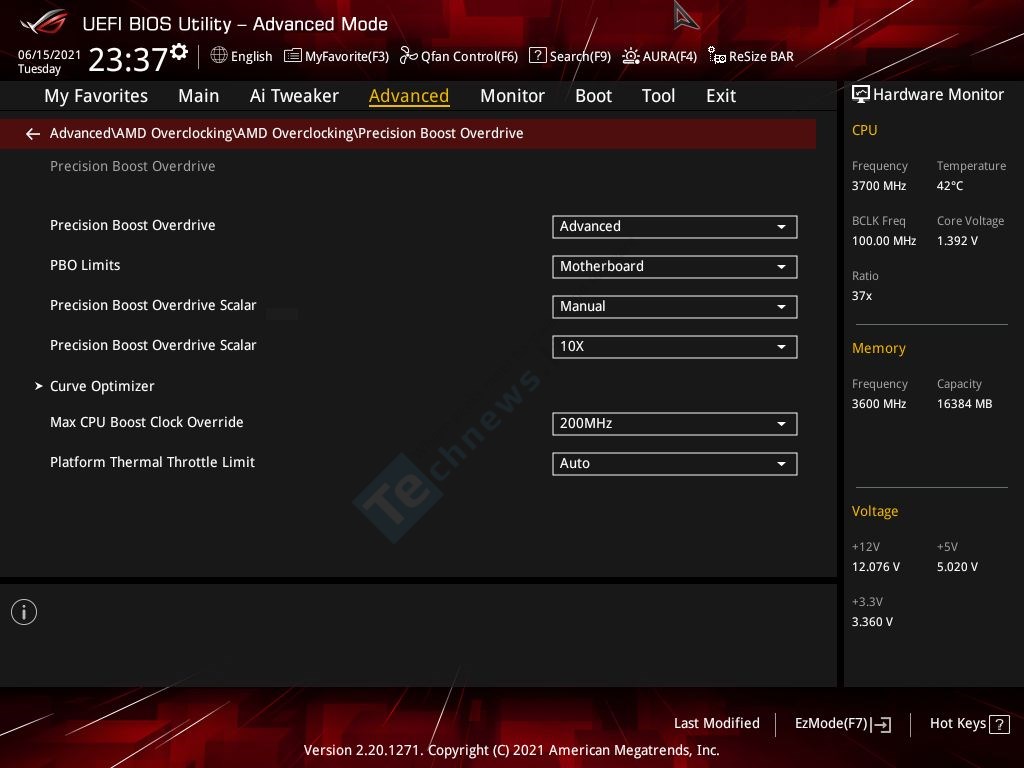Viewport: 1024px width, 768px height.
Task: Click the CPU frequency value 3700 MHz
Action: [x=878, y=186]
